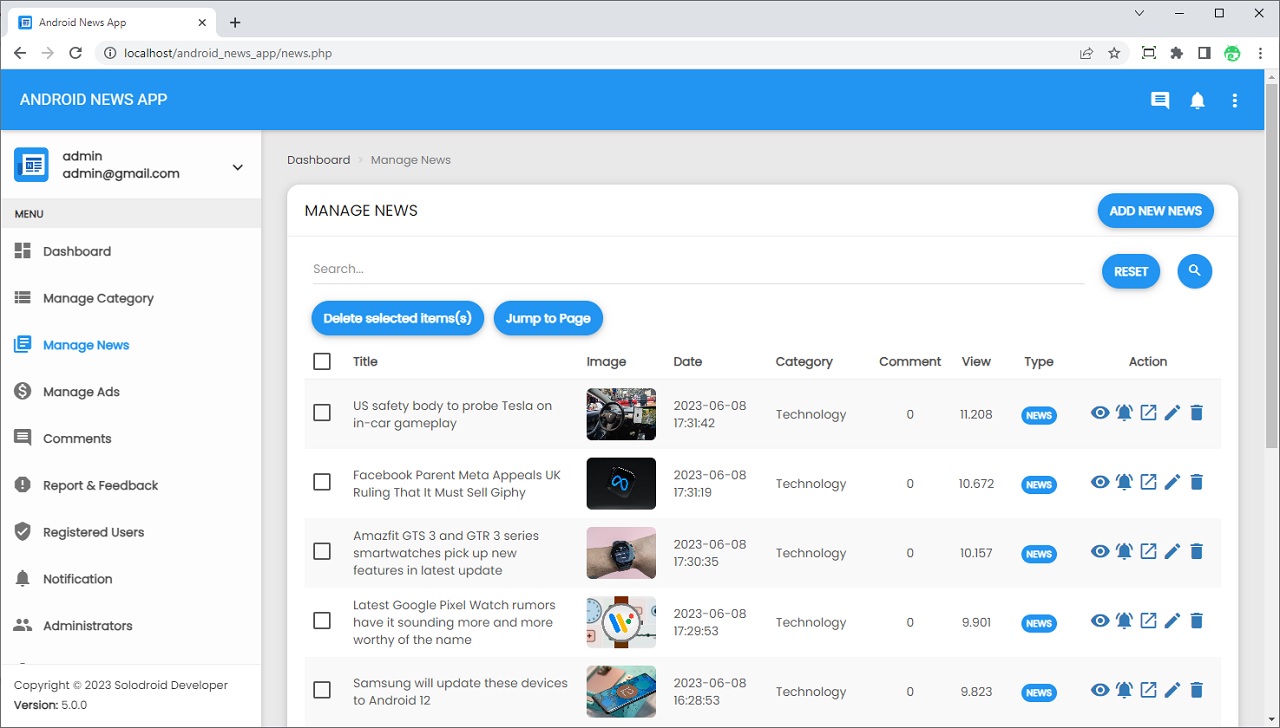Go back with the browser arrow
Viewport: 1280px width, 728px height.
point(20,53)
